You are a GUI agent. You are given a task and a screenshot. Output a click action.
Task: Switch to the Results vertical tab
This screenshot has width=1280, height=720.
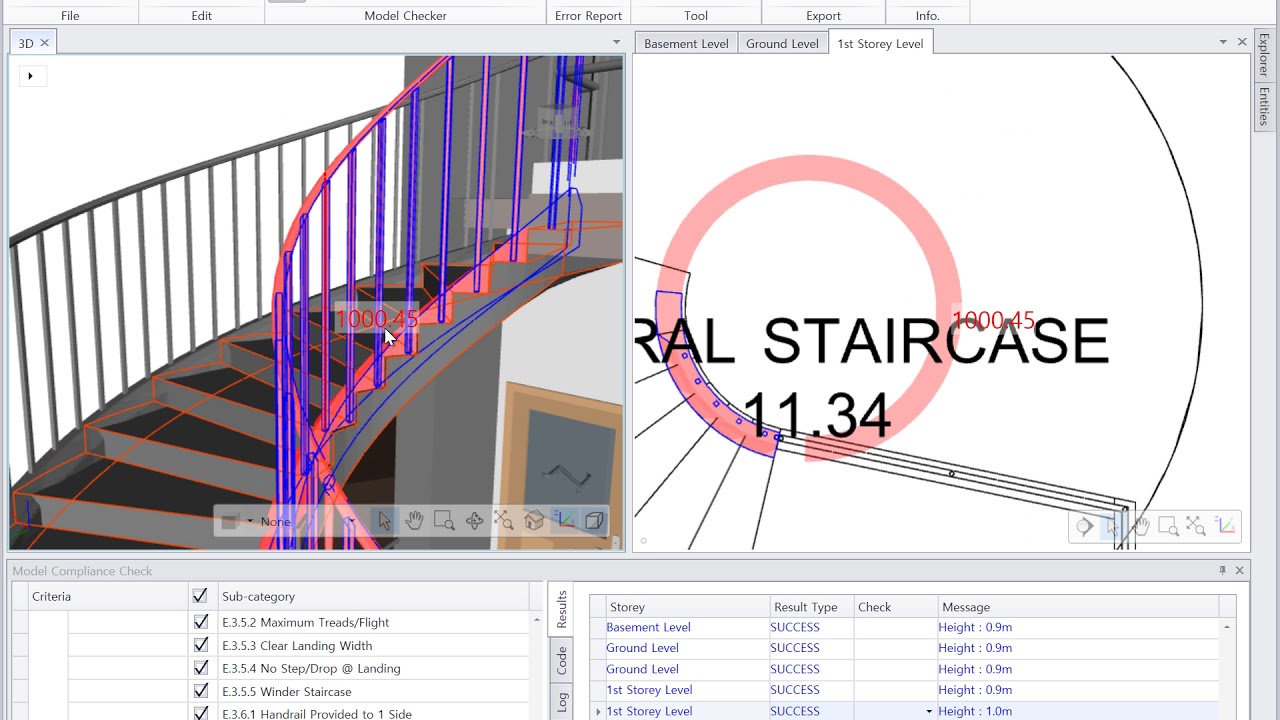pos(562,609)
